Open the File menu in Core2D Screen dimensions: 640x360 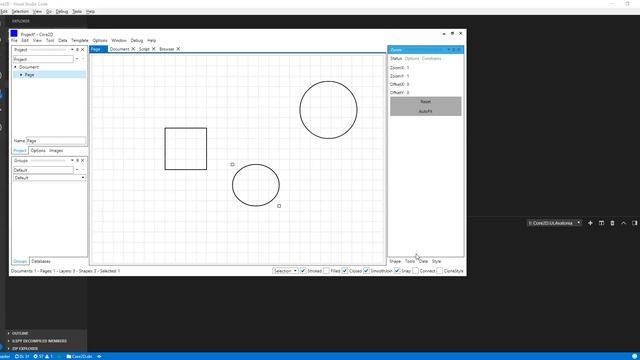[14, 40]
